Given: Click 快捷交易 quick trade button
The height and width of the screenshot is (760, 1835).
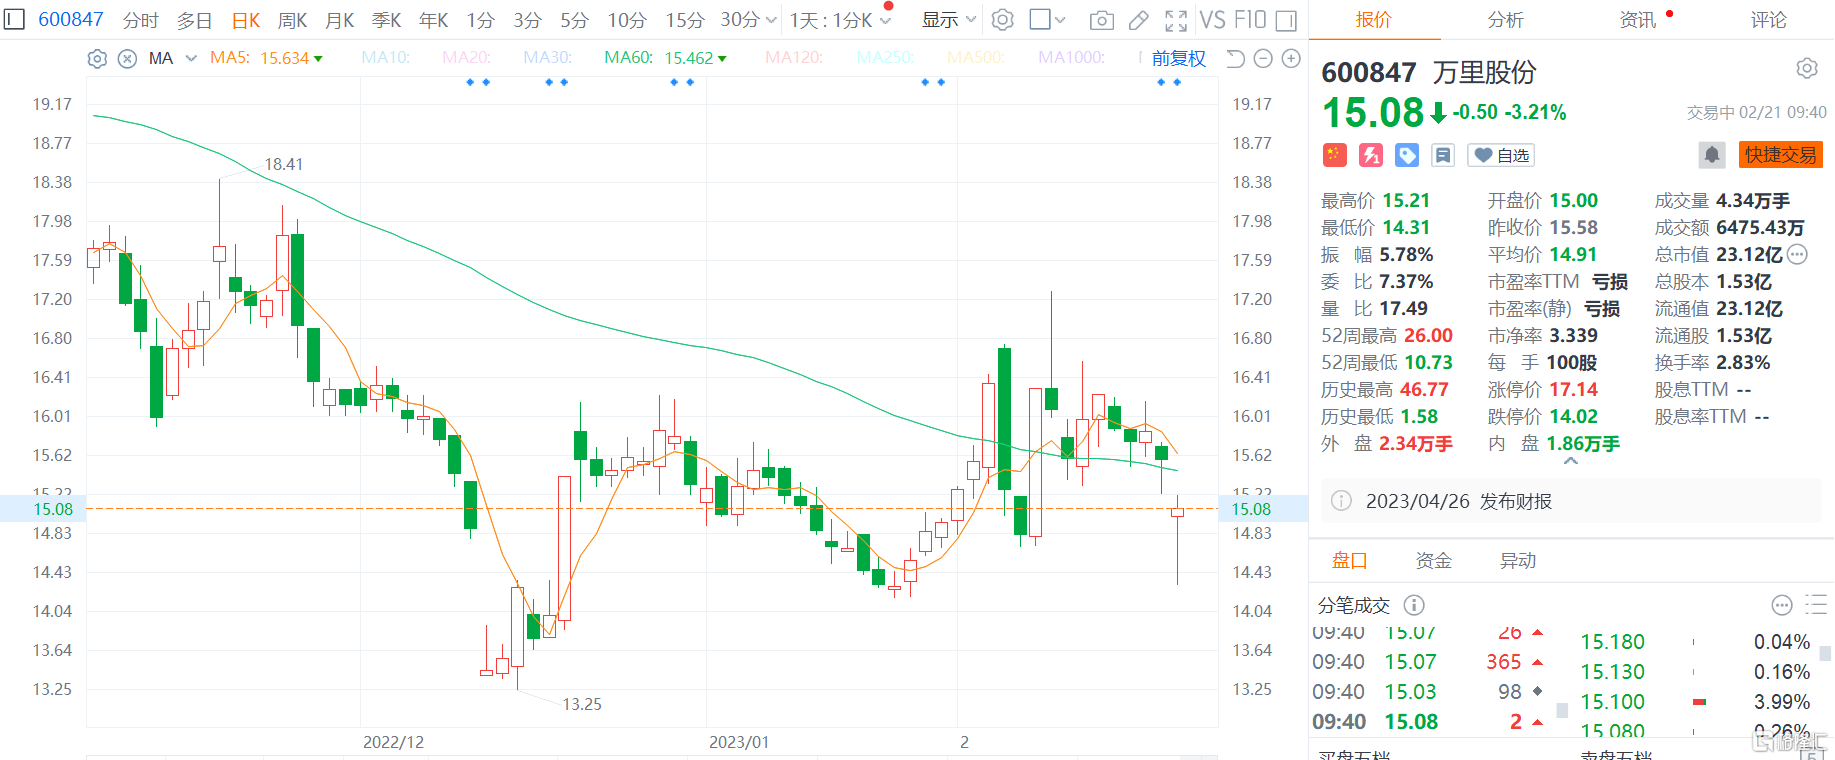Looking at the screenshot, I should tap(1781, 155).
